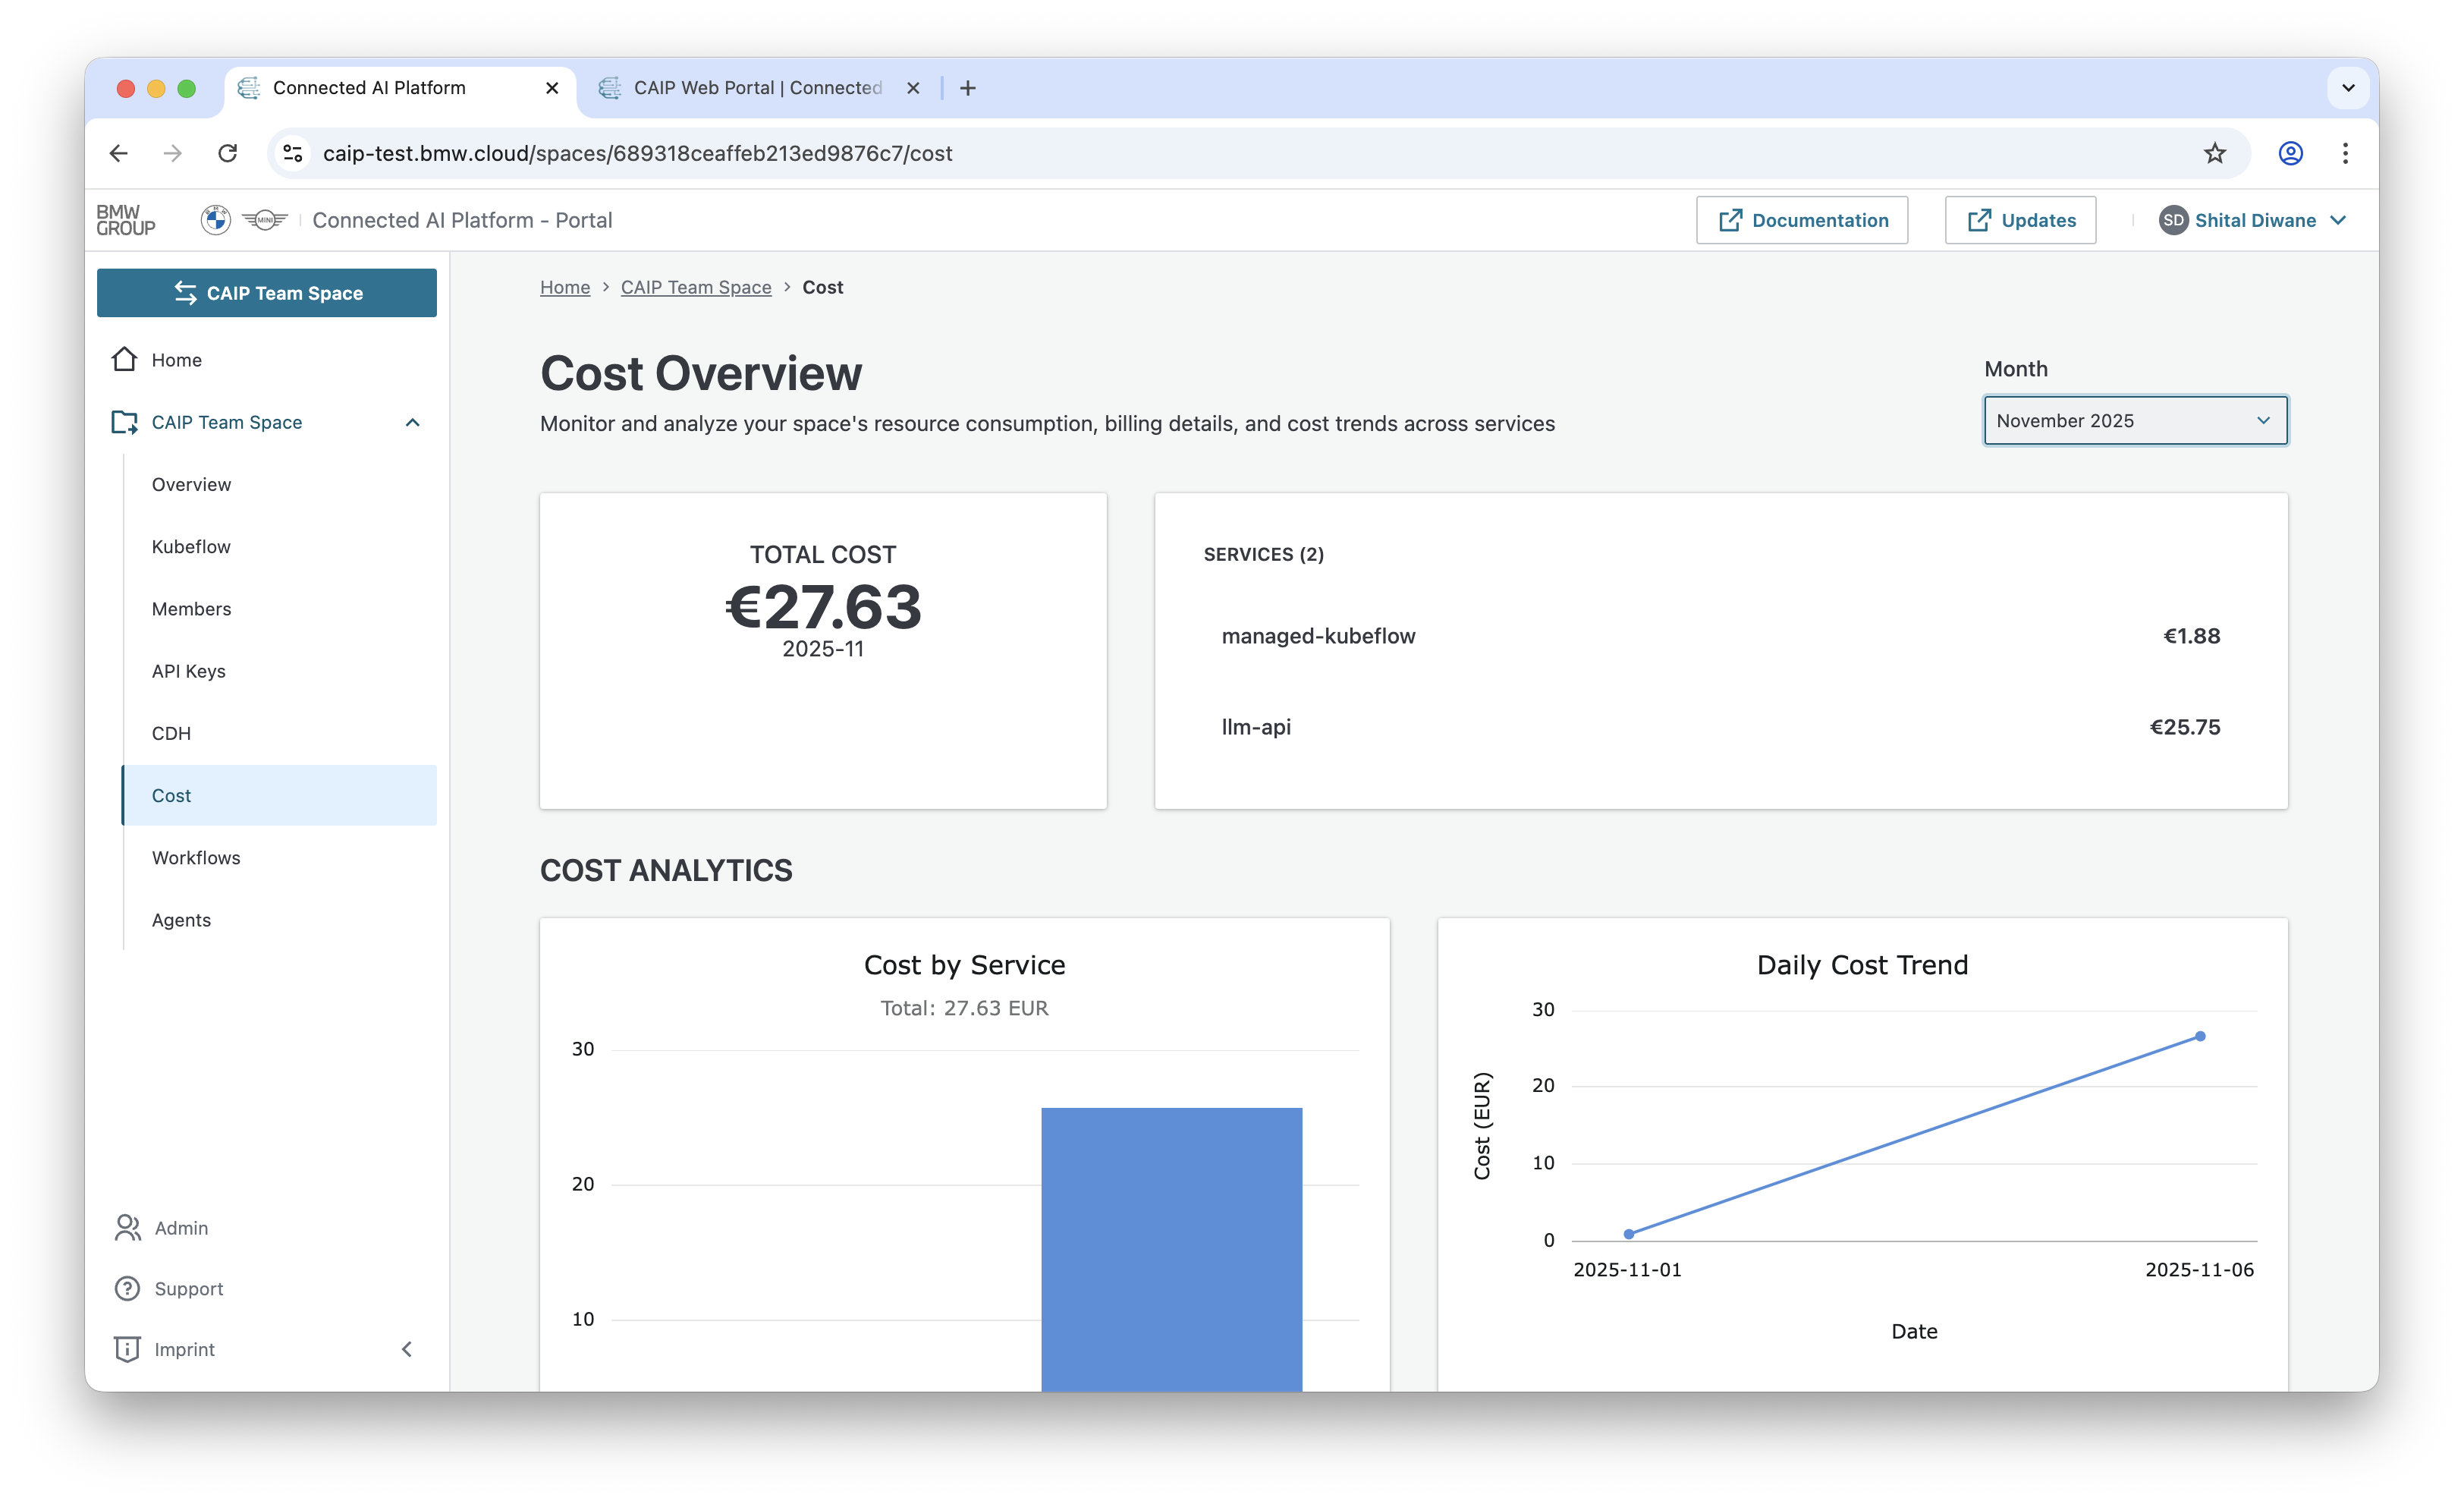Open the tab search dropdown in Chrome
The height and width of the screenshot is (1504, 2464).
(2348, 88)
